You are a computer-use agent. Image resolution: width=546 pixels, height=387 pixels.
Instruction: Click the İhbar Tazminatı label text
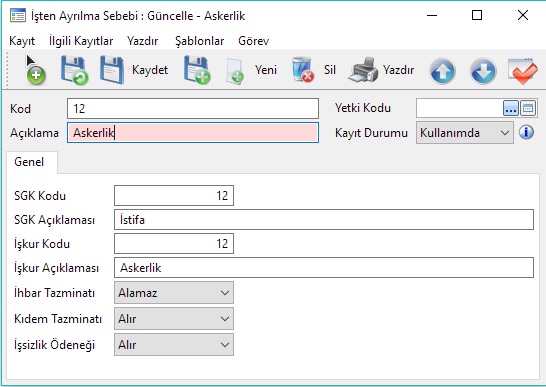point(54,293)
